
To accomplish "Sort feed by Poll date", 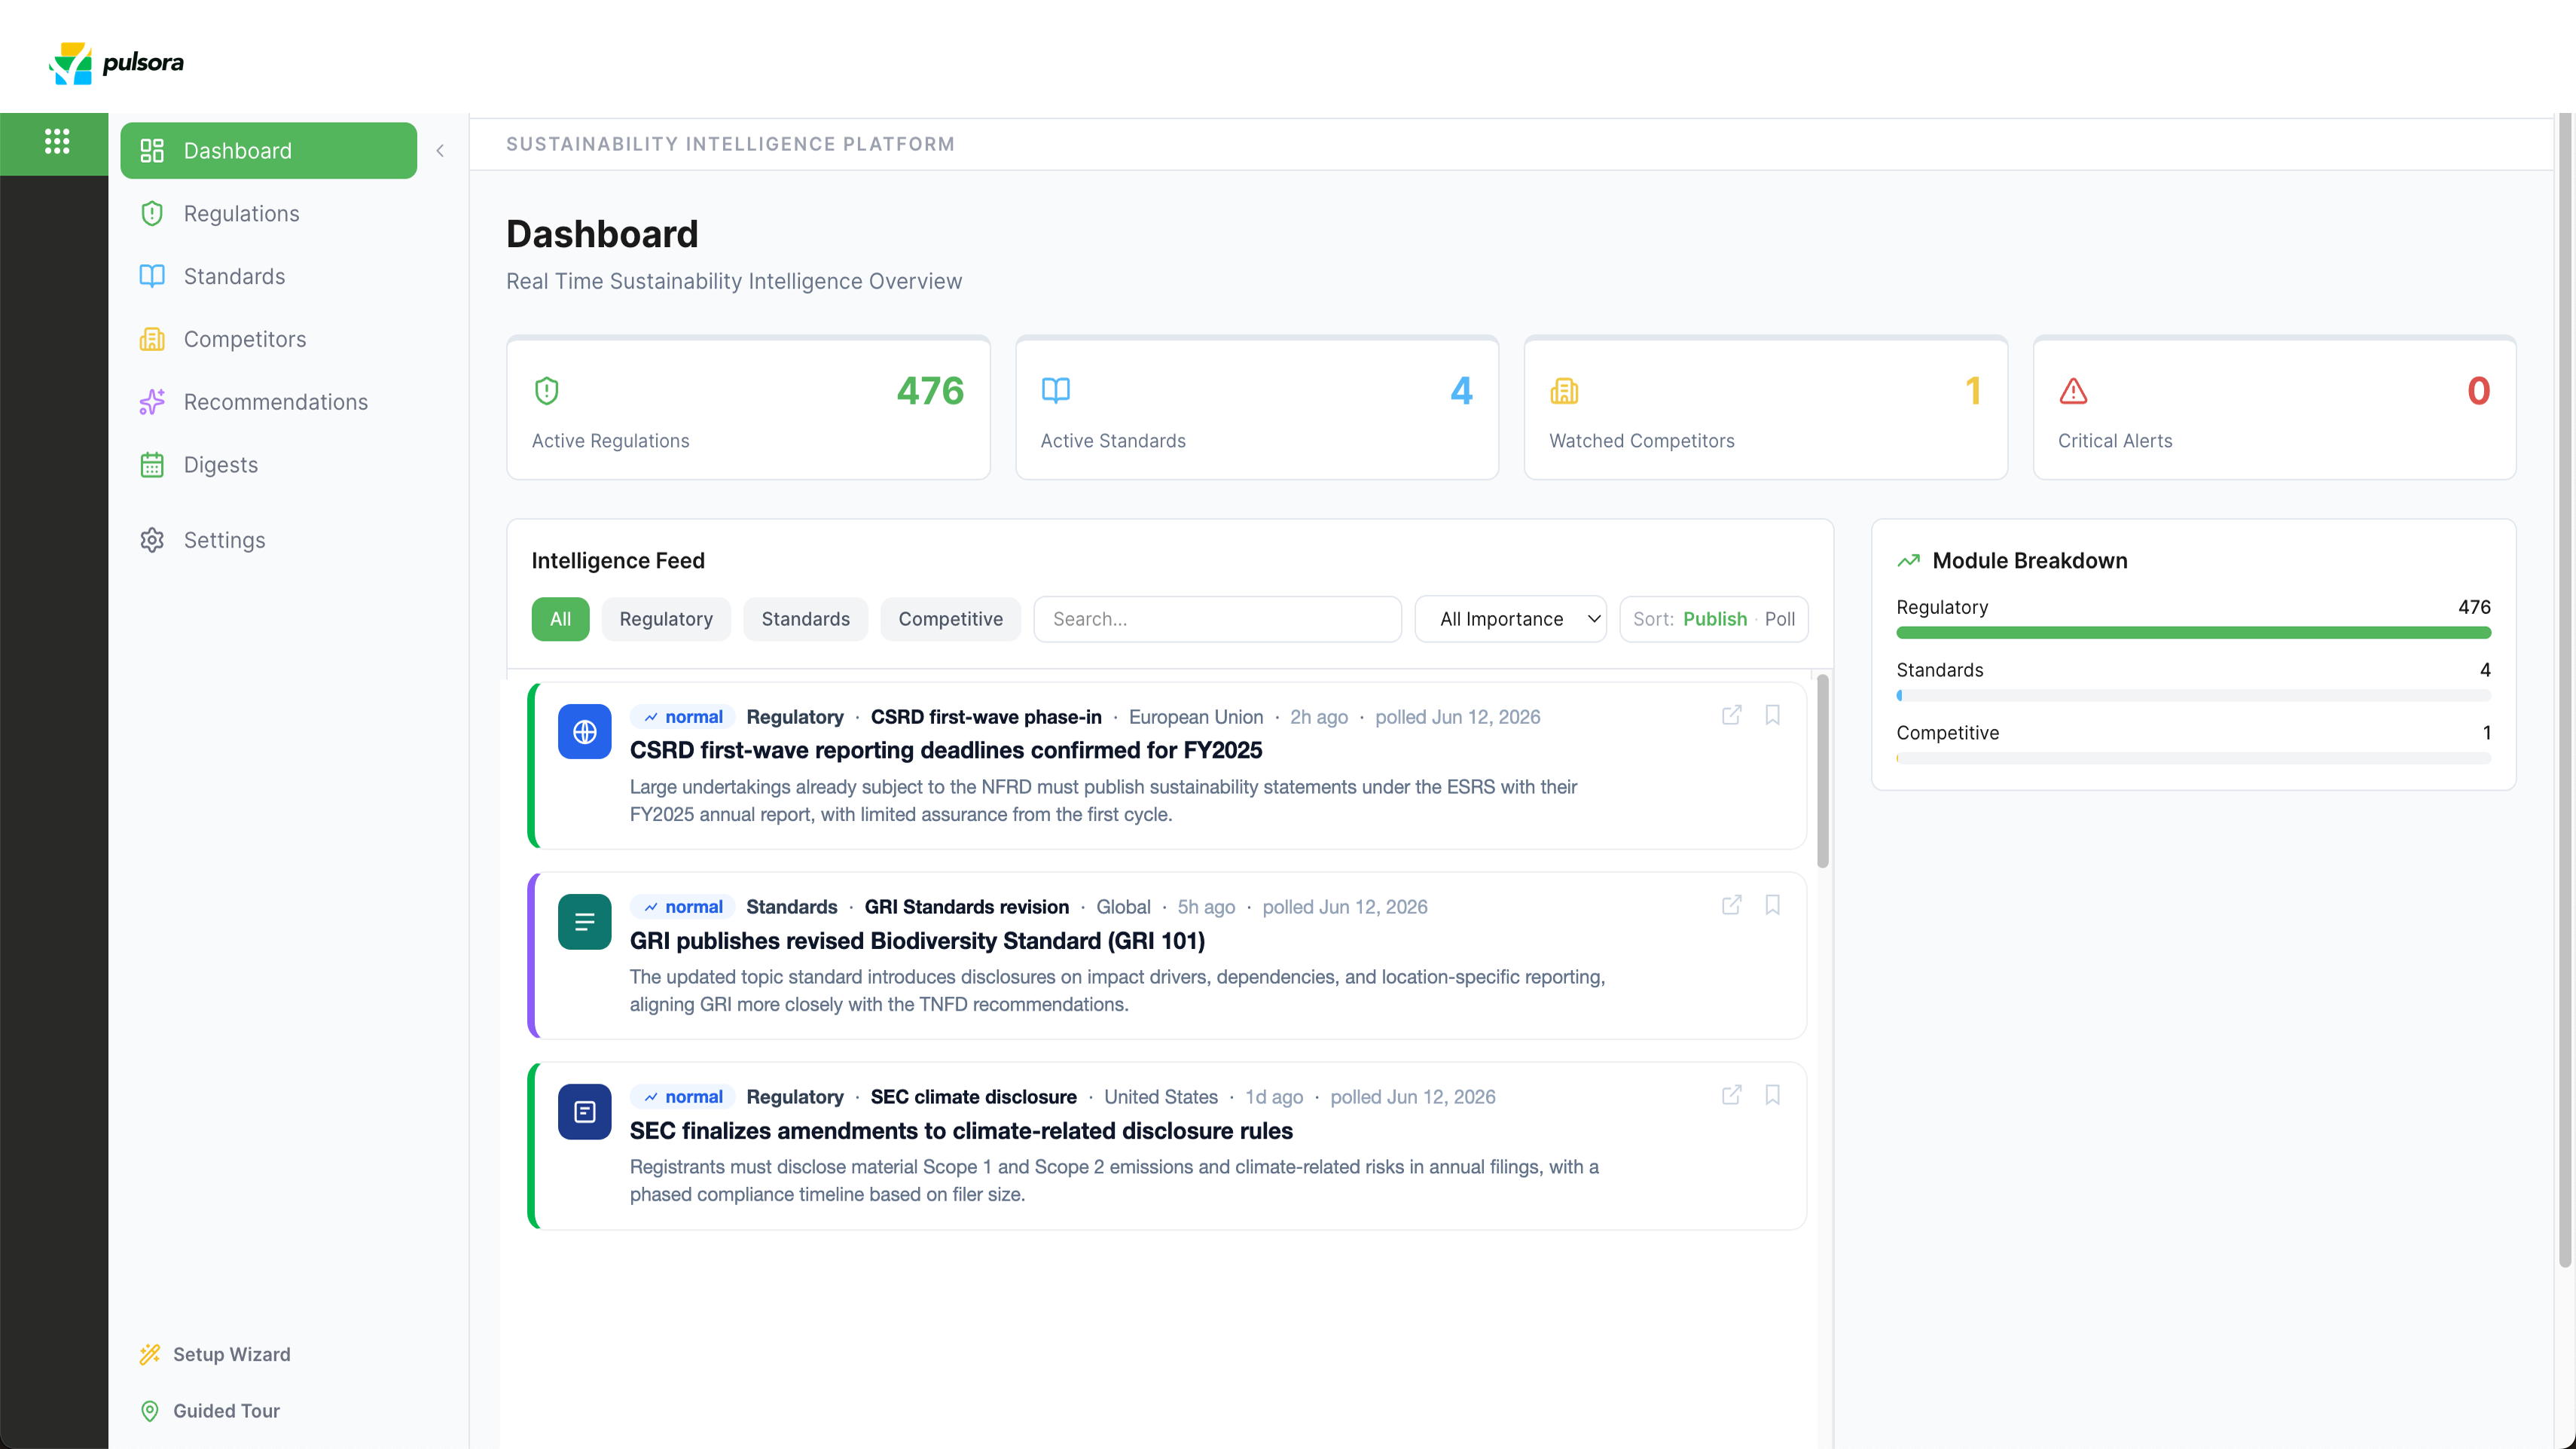I will coord(1780,619).
